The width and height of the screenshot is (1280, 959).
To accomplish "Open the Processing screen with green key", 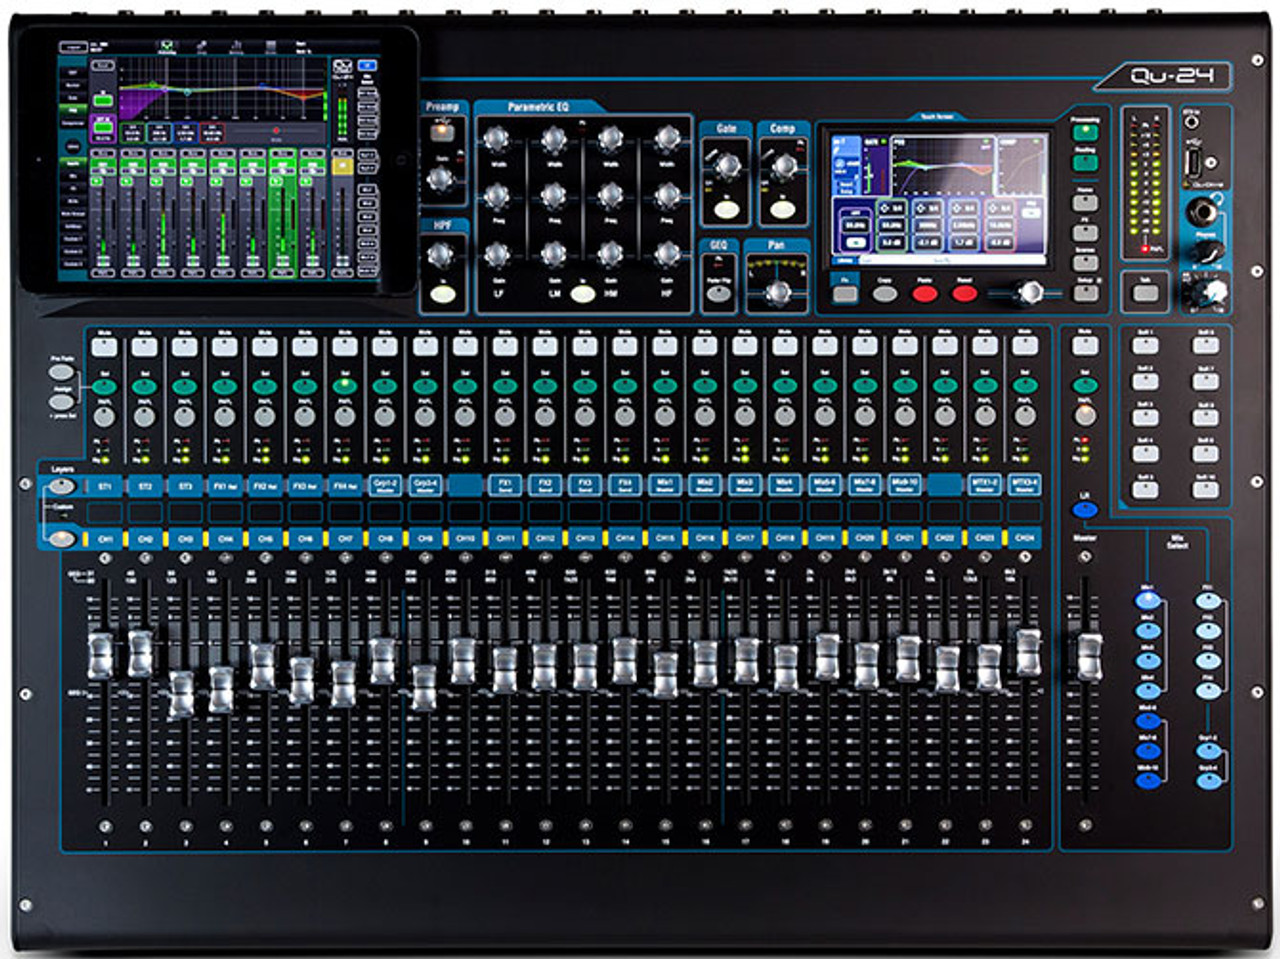I will [1085, 133].
